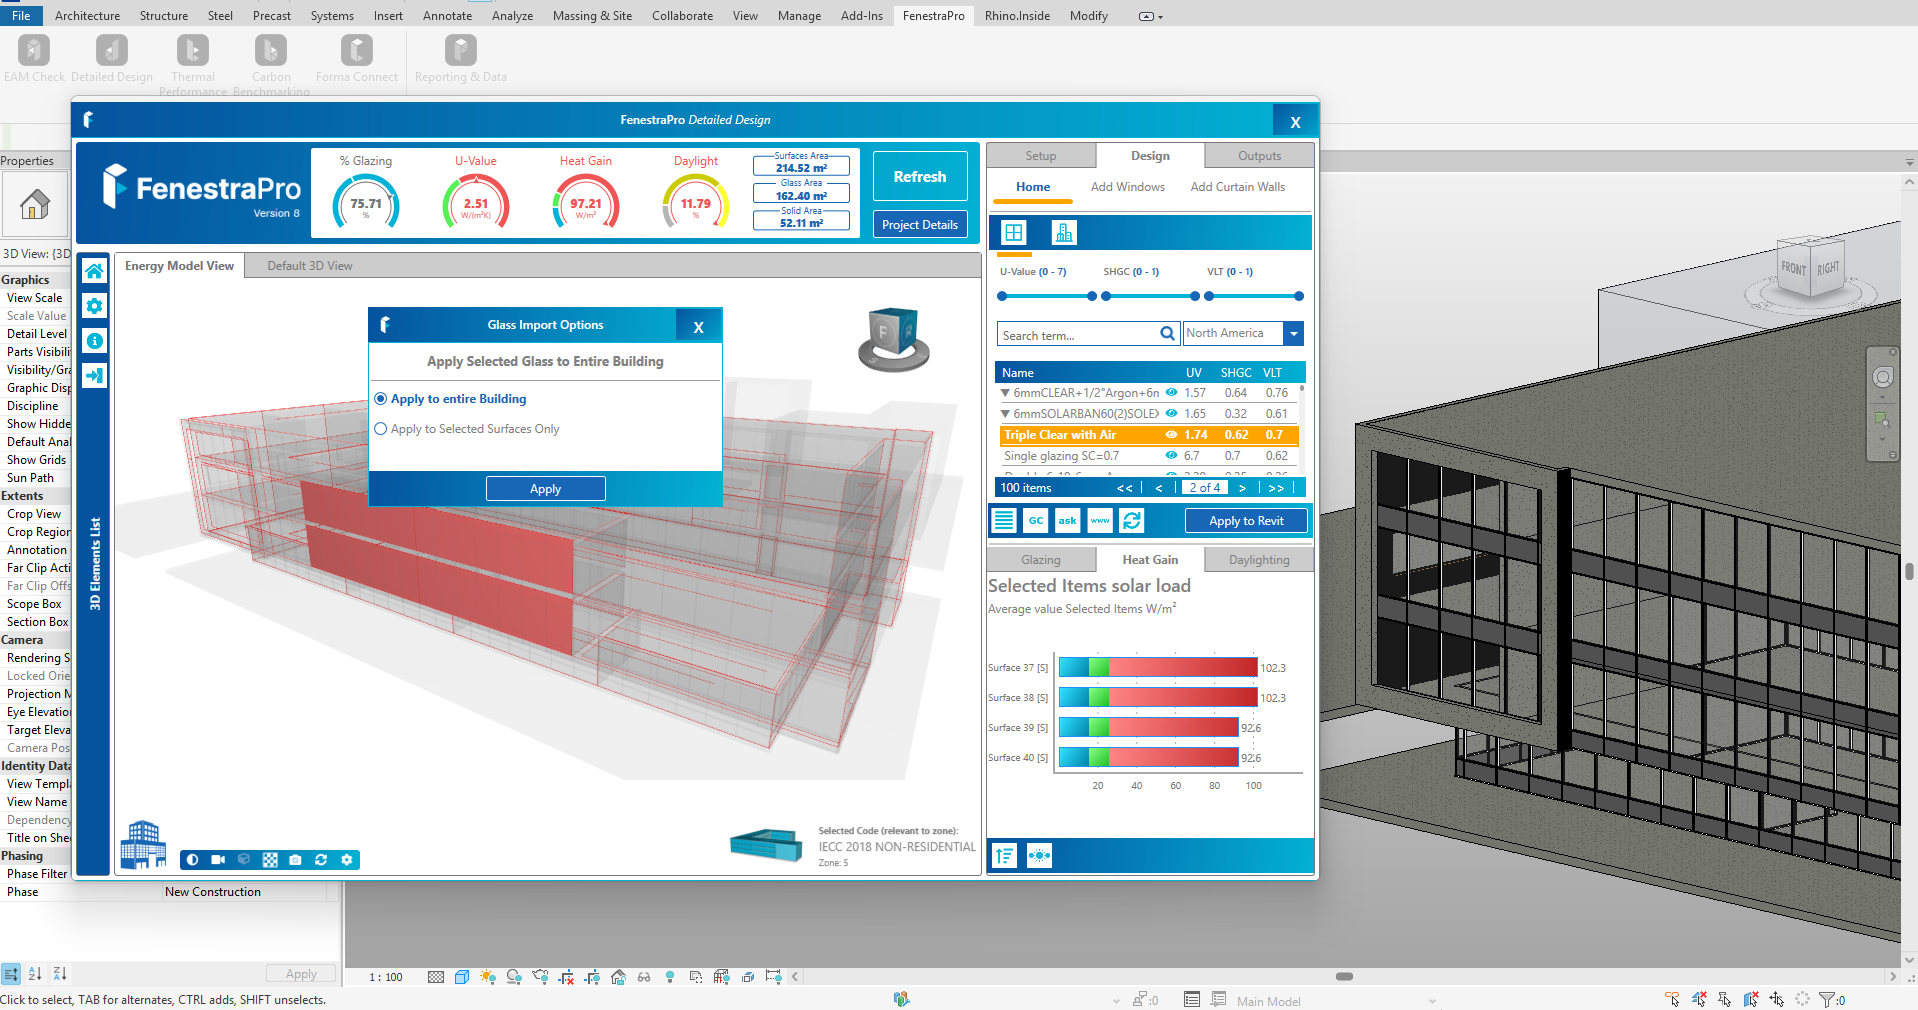The height and width of the screenshot is (1010, 1918).
Task: Open the Add Curtain Walls sub-tab
Action: pyautogui.click(x=1237, y=187)
